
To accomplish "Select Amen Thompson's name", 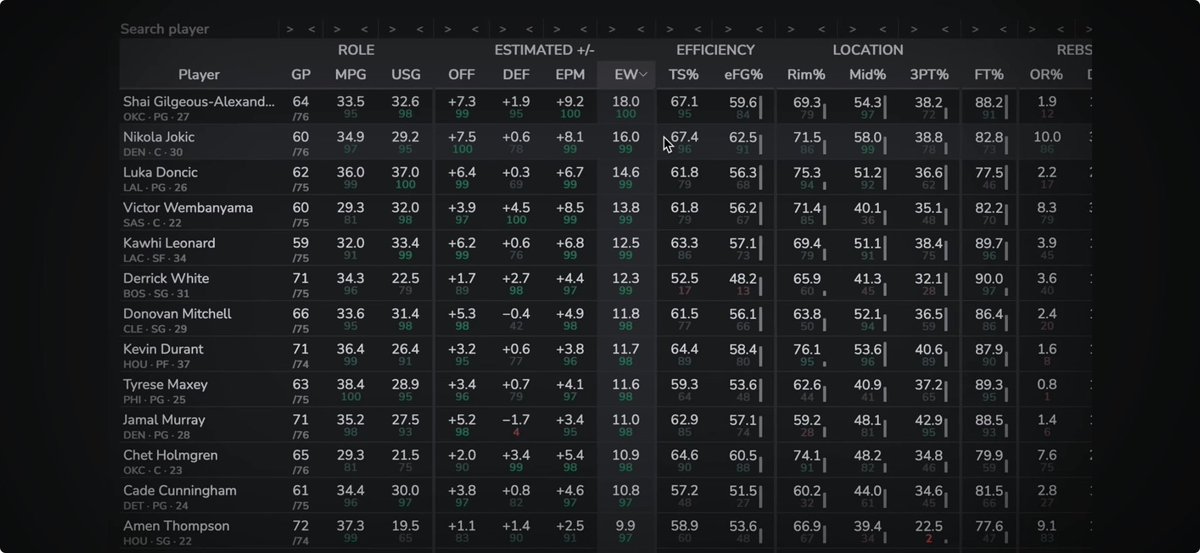I will 176,526.
